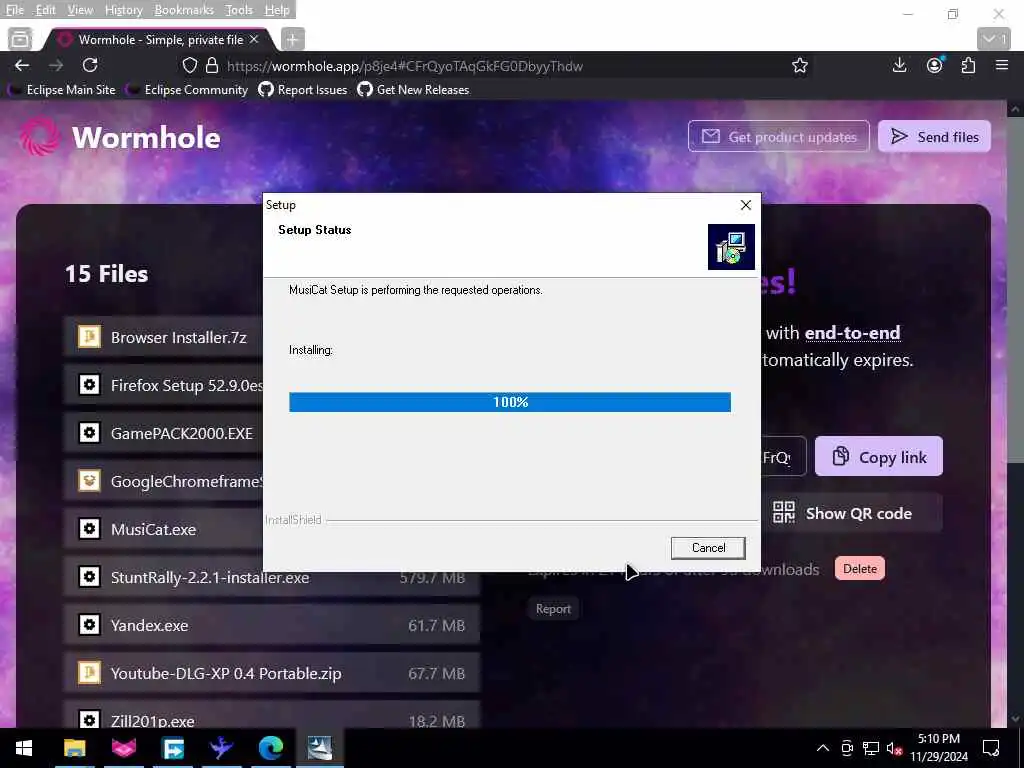Viewport: 1024px width, 768px height.
Task: Open the View menu
Action: [80, 10]
